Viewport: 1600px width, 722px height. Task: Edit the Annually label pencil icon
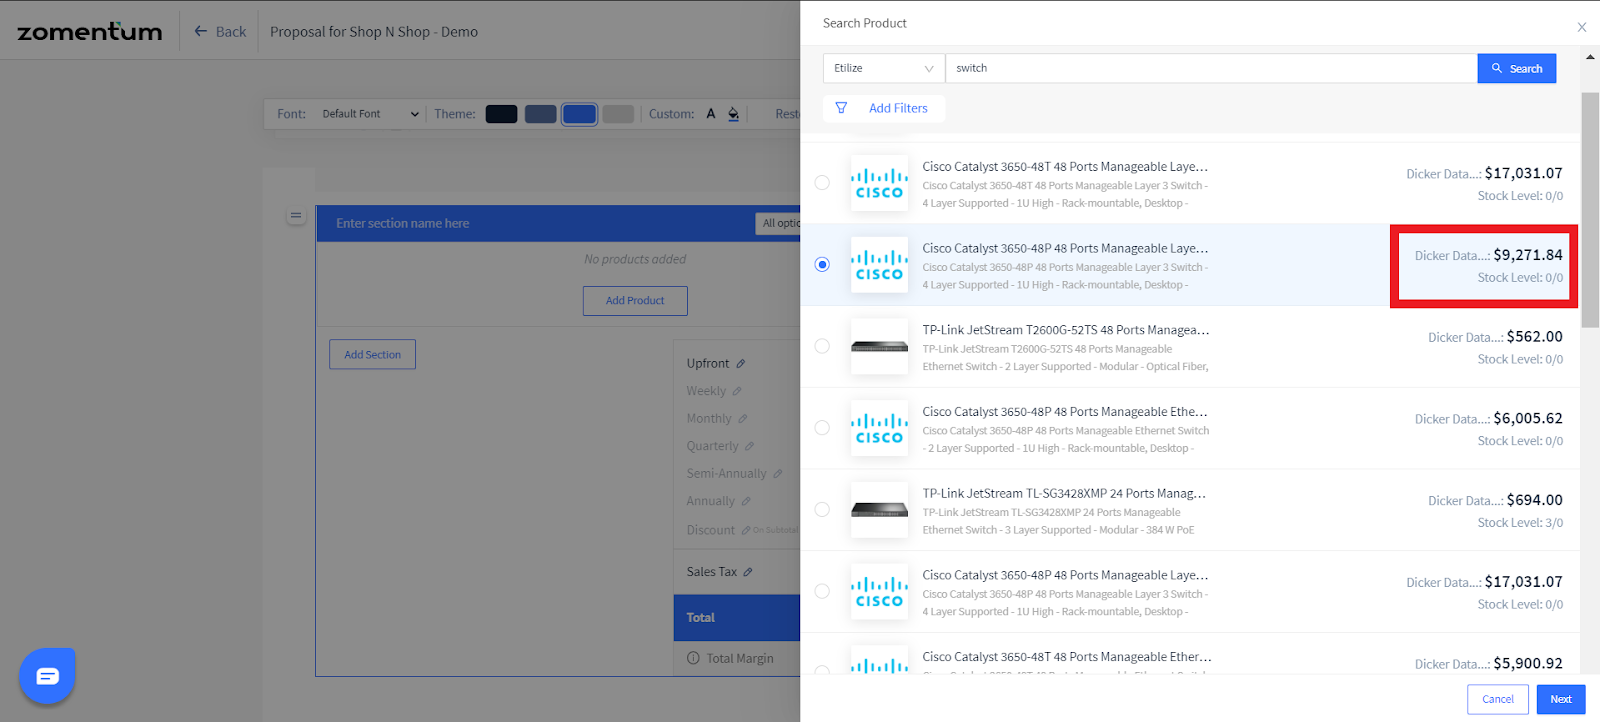coord(746,501)
